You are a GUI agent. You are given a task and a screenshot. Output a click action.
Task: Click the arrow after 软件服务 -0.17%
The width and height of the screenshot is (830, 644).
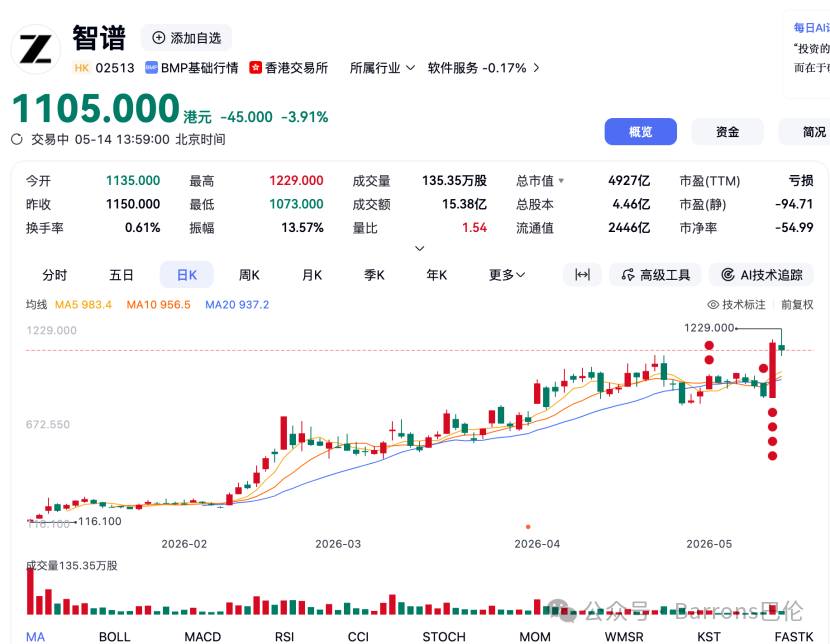pyautogui.click(x=536, y=68)
